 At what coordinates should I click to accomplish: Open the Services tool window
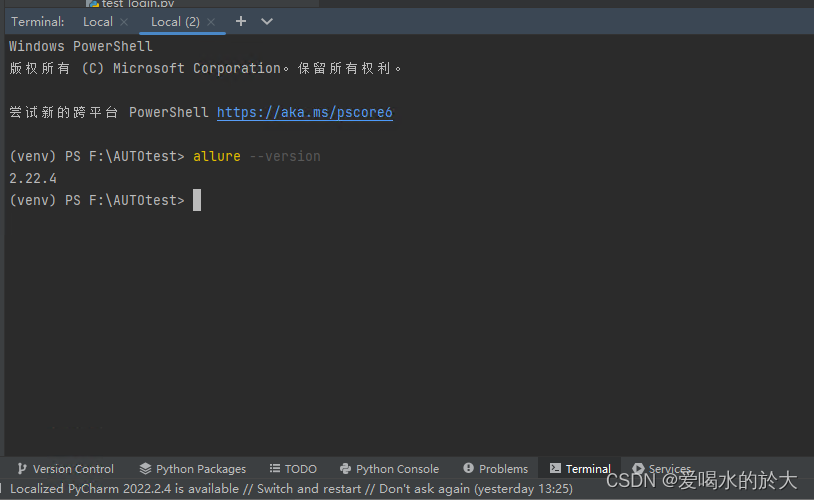[x=662, y=469]
